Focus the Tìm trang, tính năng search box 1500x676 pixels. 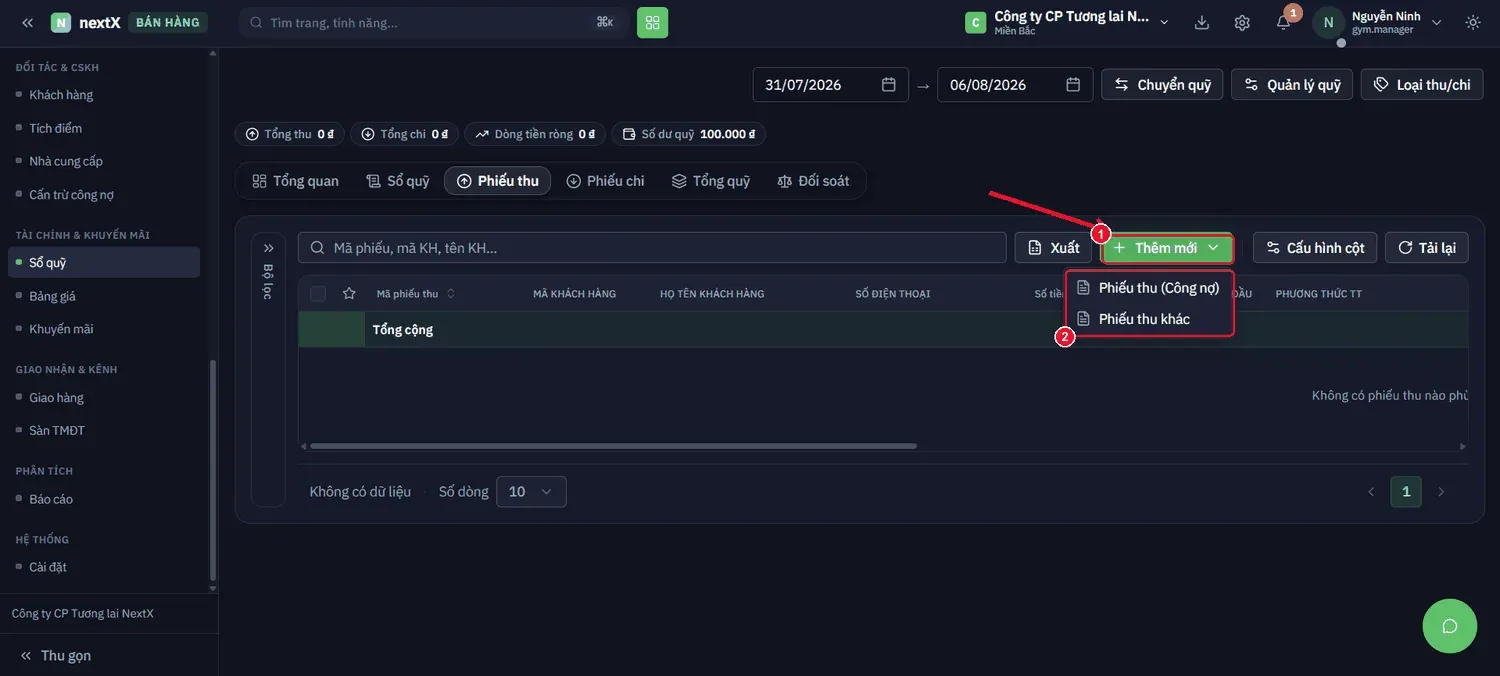[434, 22]
